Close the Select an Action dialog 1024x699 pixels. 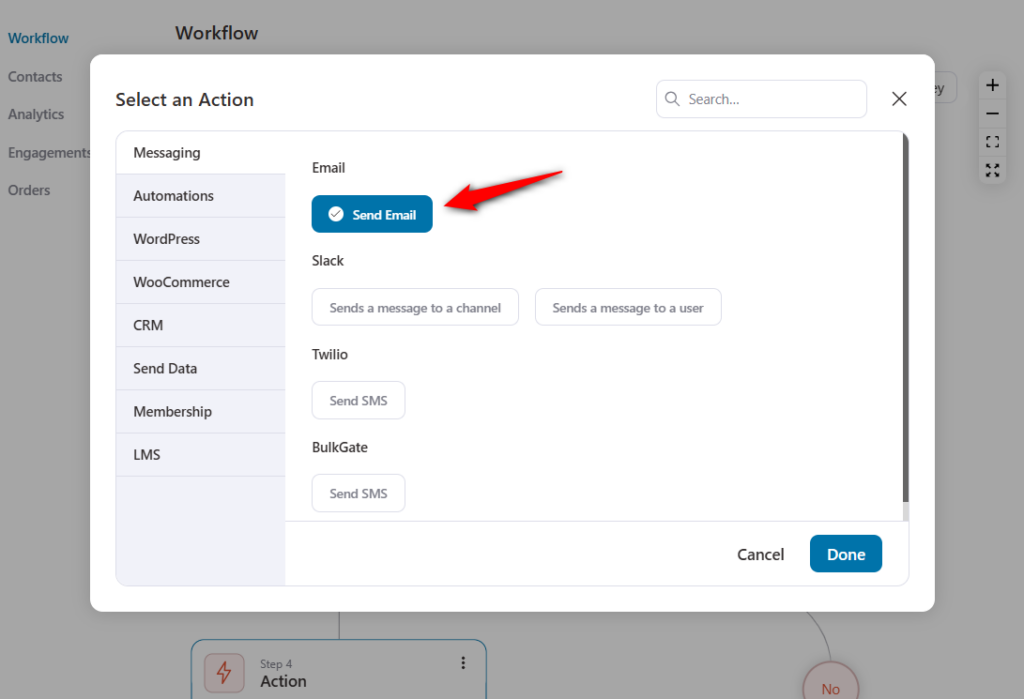click(899, 99)
